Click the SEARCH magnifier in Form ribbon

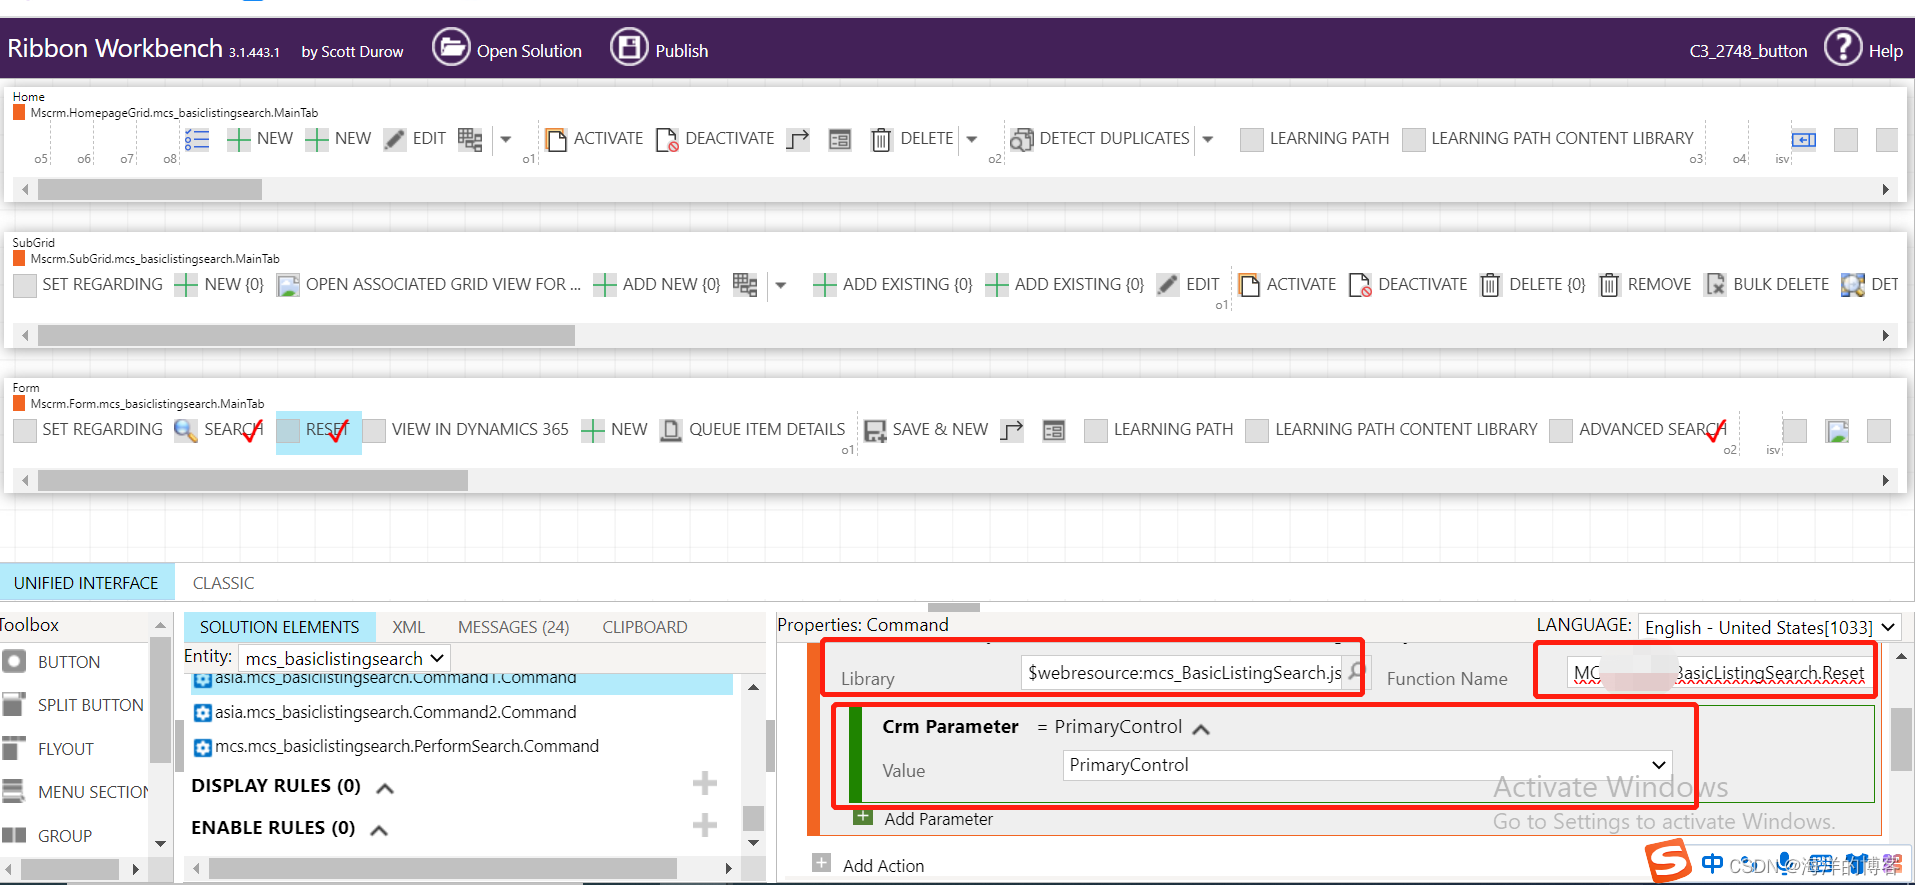[185, 430]
